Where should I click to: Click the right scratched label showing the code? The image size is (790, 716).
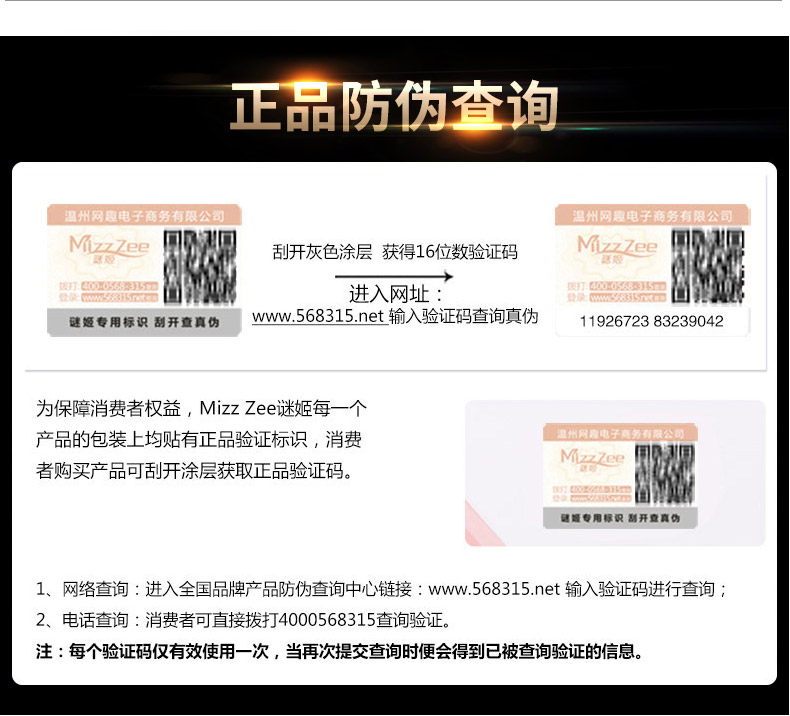point(652,270)
